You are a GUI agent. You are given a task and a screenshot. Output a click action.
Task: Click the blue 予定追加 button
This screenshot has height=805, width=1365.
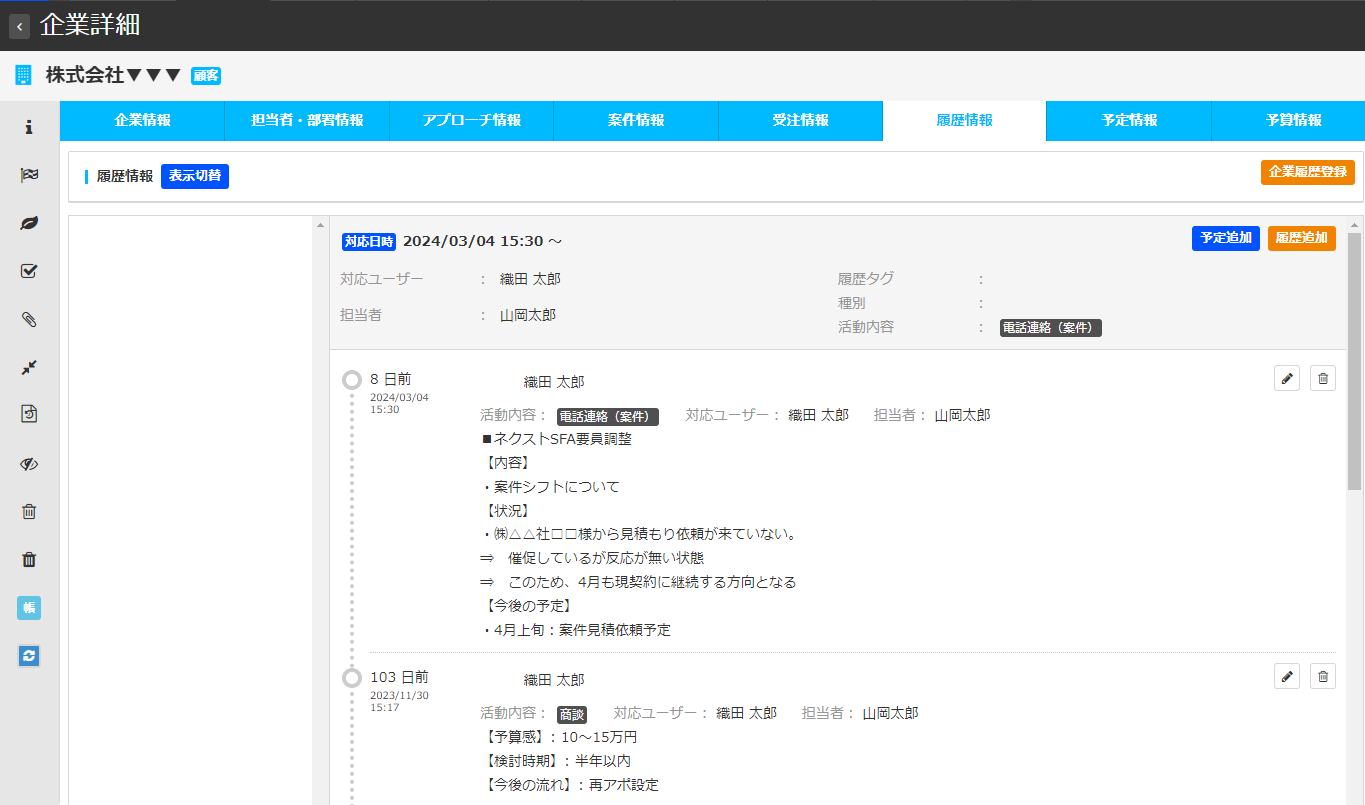[x=1225, y=238]
